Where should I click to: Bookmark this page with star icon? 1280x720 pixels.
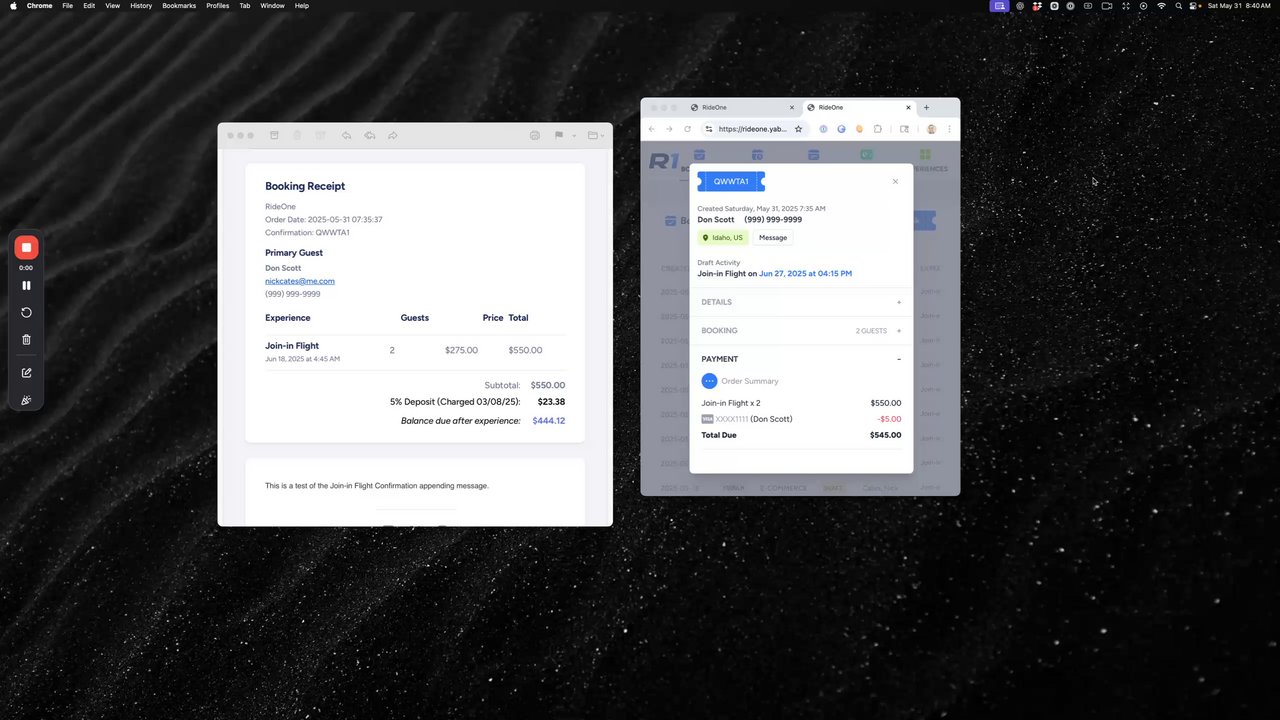click(x=798, y=129)
